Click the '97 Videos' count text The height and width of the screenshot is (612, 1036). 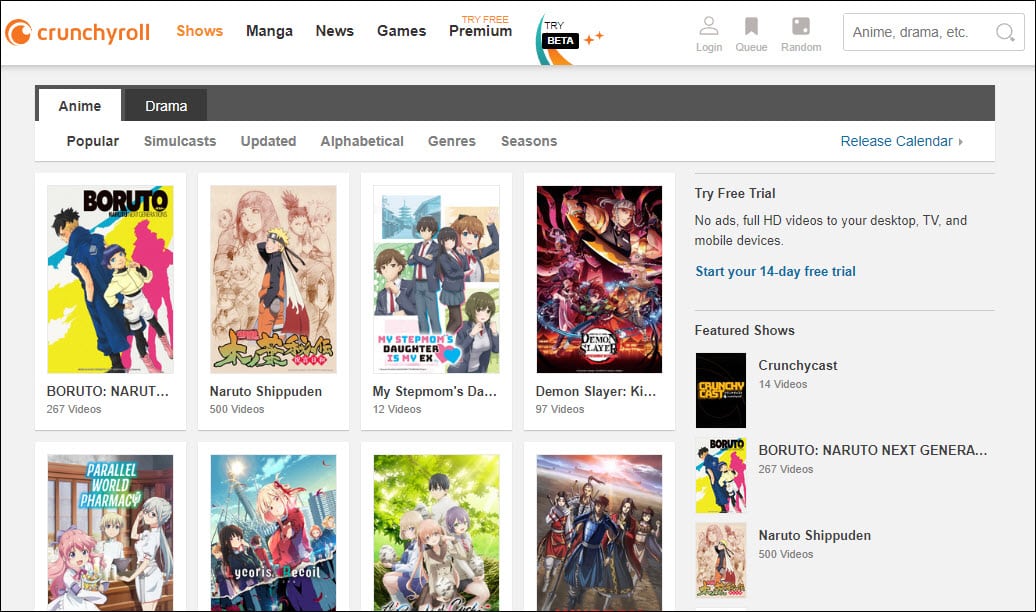click(x=560, y=409)
